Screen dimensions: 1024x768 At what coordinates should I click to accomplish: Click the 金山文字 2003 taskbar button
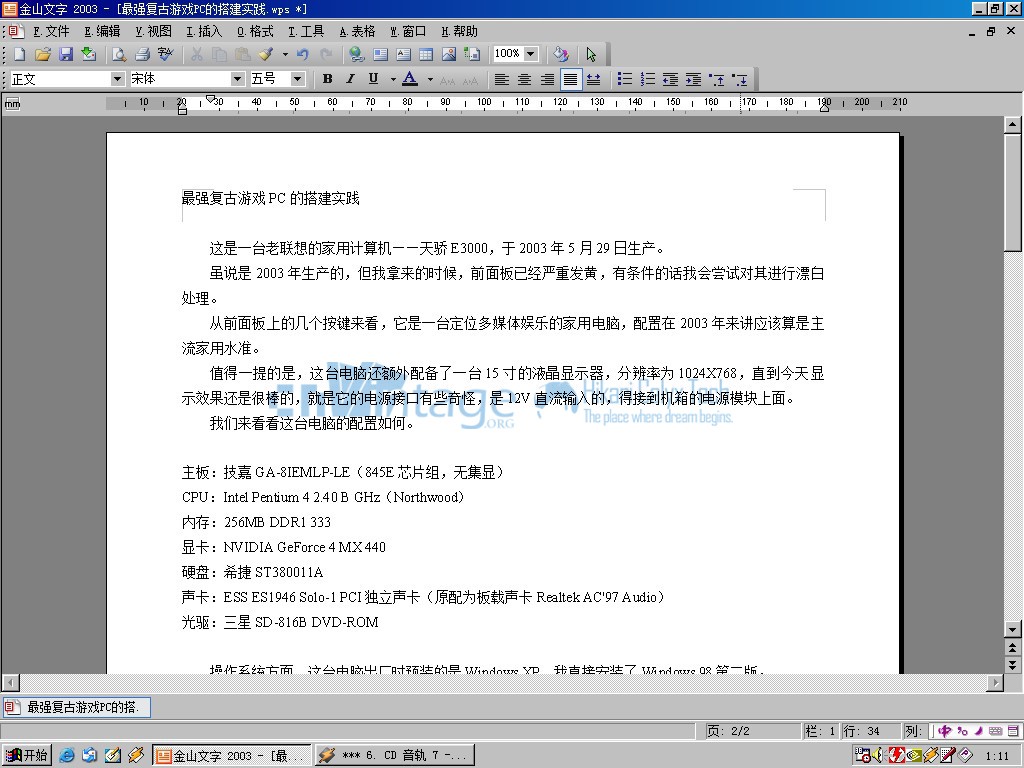click(232, 756)
